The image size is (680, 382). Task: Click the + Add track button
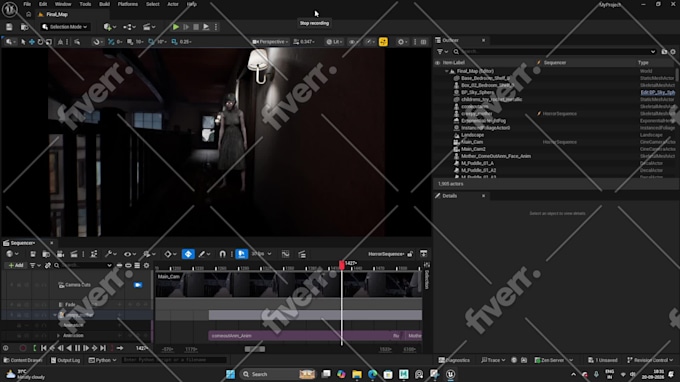(x=16, y=265)
